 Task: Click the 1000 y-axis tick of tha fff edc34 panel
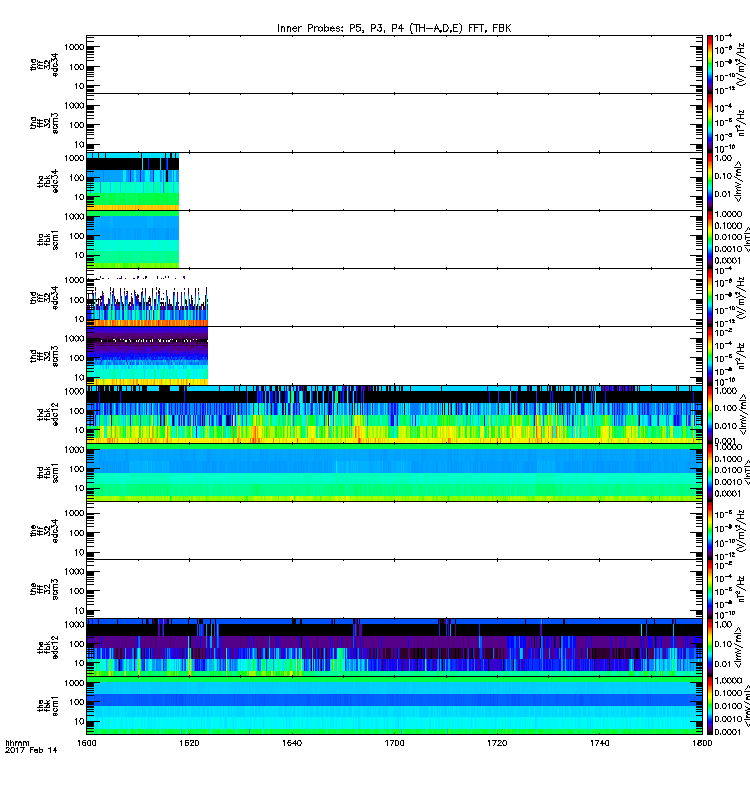tap(74, 47)
